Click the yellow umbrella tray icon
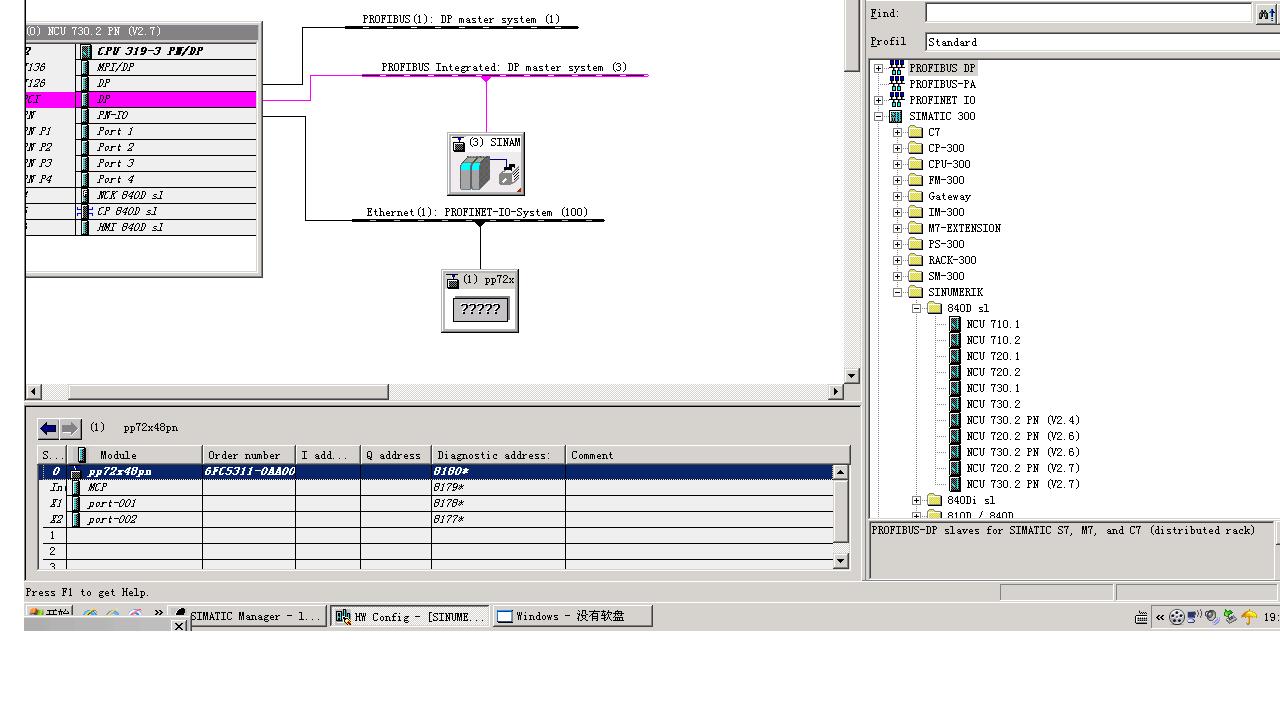This screenshot has width=1280, height=720. click(1249, 617)
